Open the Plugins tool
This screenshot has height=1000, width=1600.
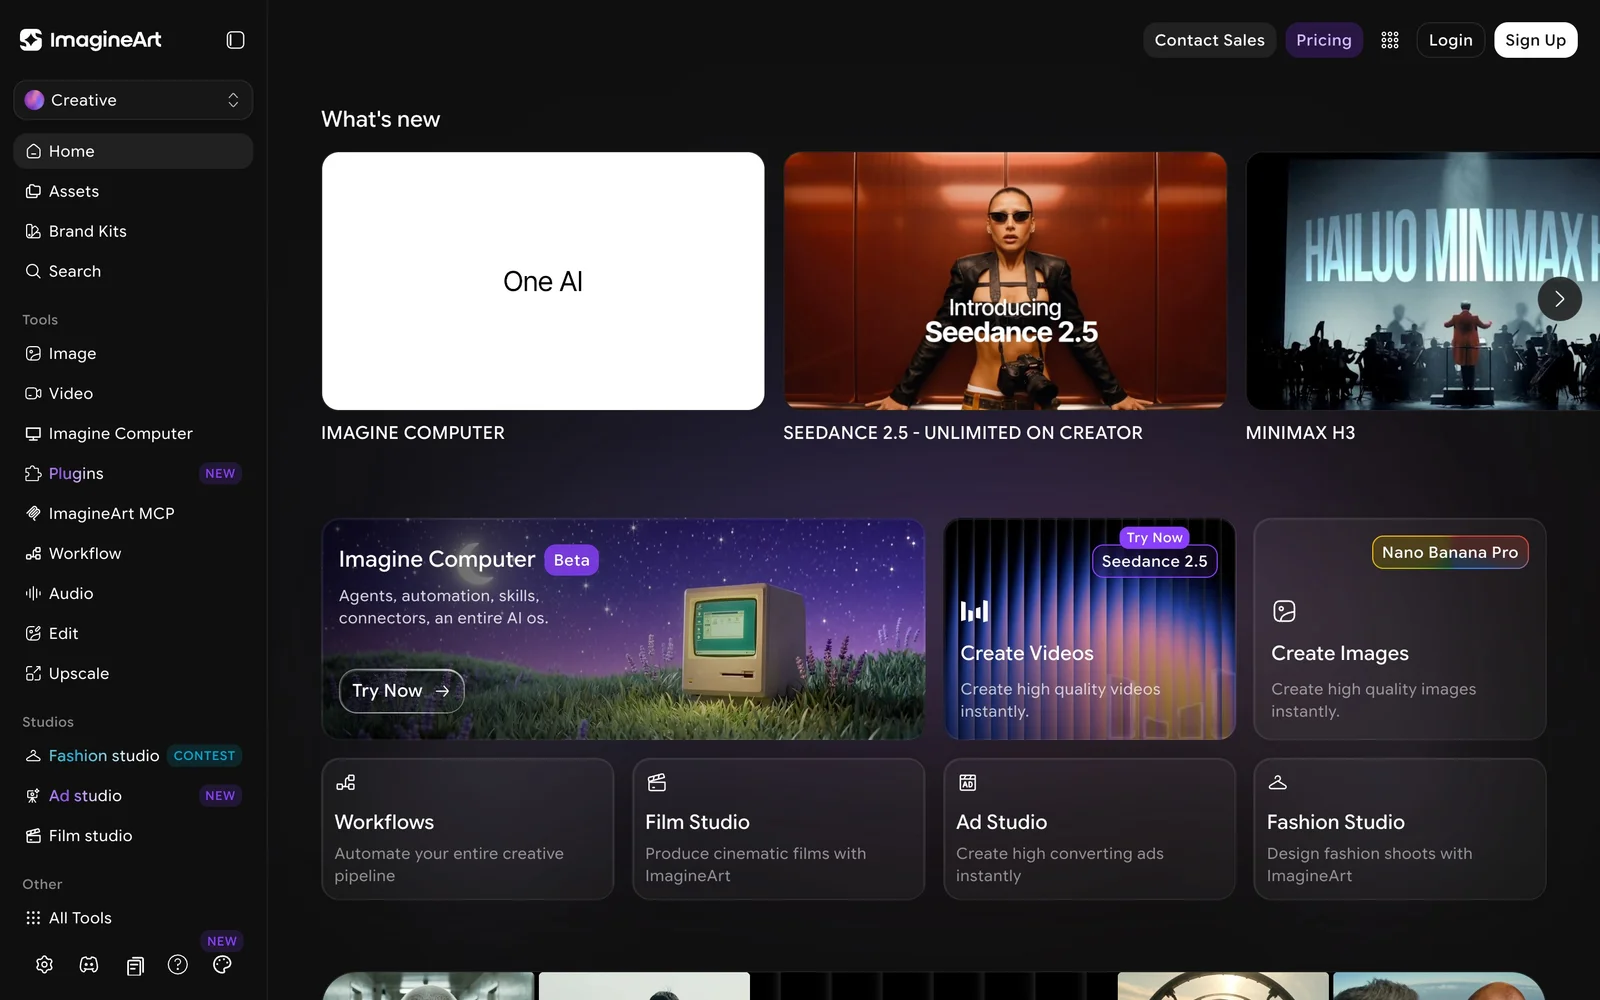click(133, 473)
